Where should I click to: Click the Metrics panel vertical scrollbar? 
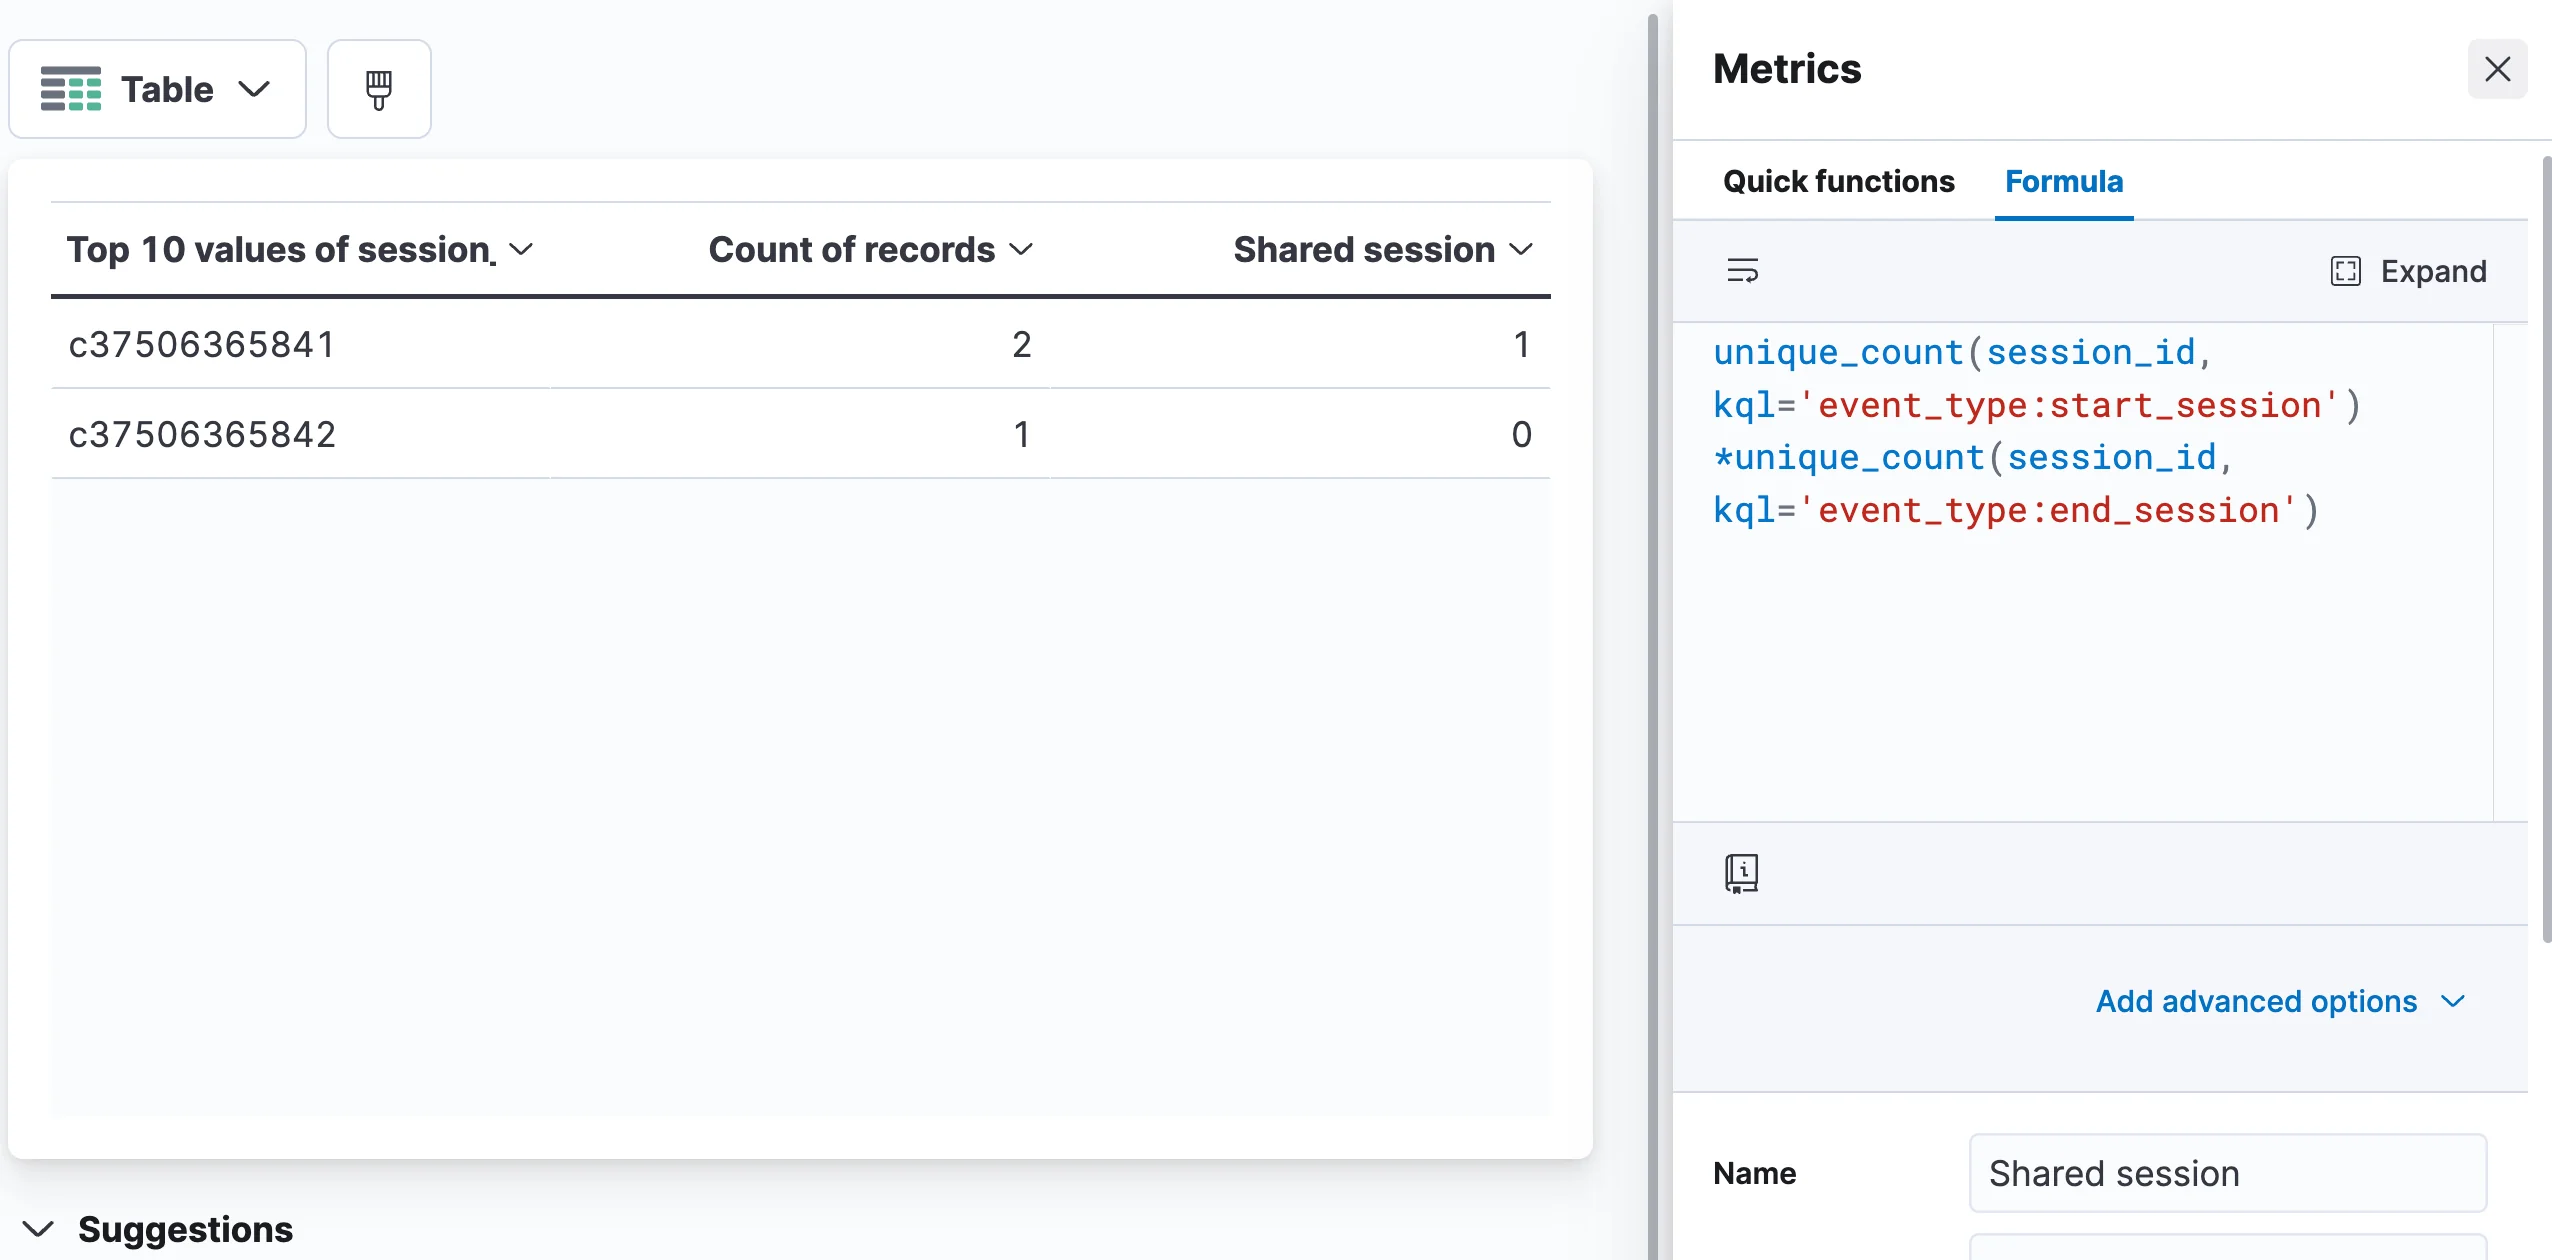pyautogui.click(x=2546, y=550)
